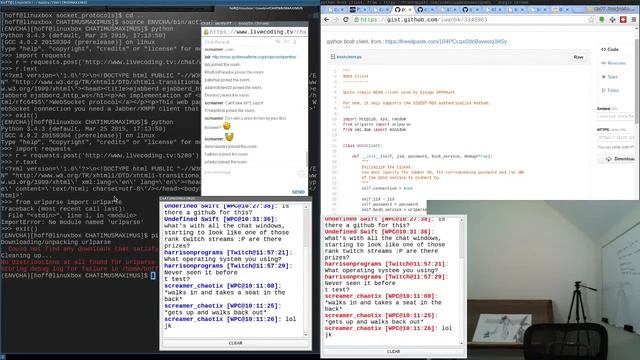The width and height of the screenshot is (640, 360).
Task: Click the CLEAR button in red chat window
Action: point(393,351)
